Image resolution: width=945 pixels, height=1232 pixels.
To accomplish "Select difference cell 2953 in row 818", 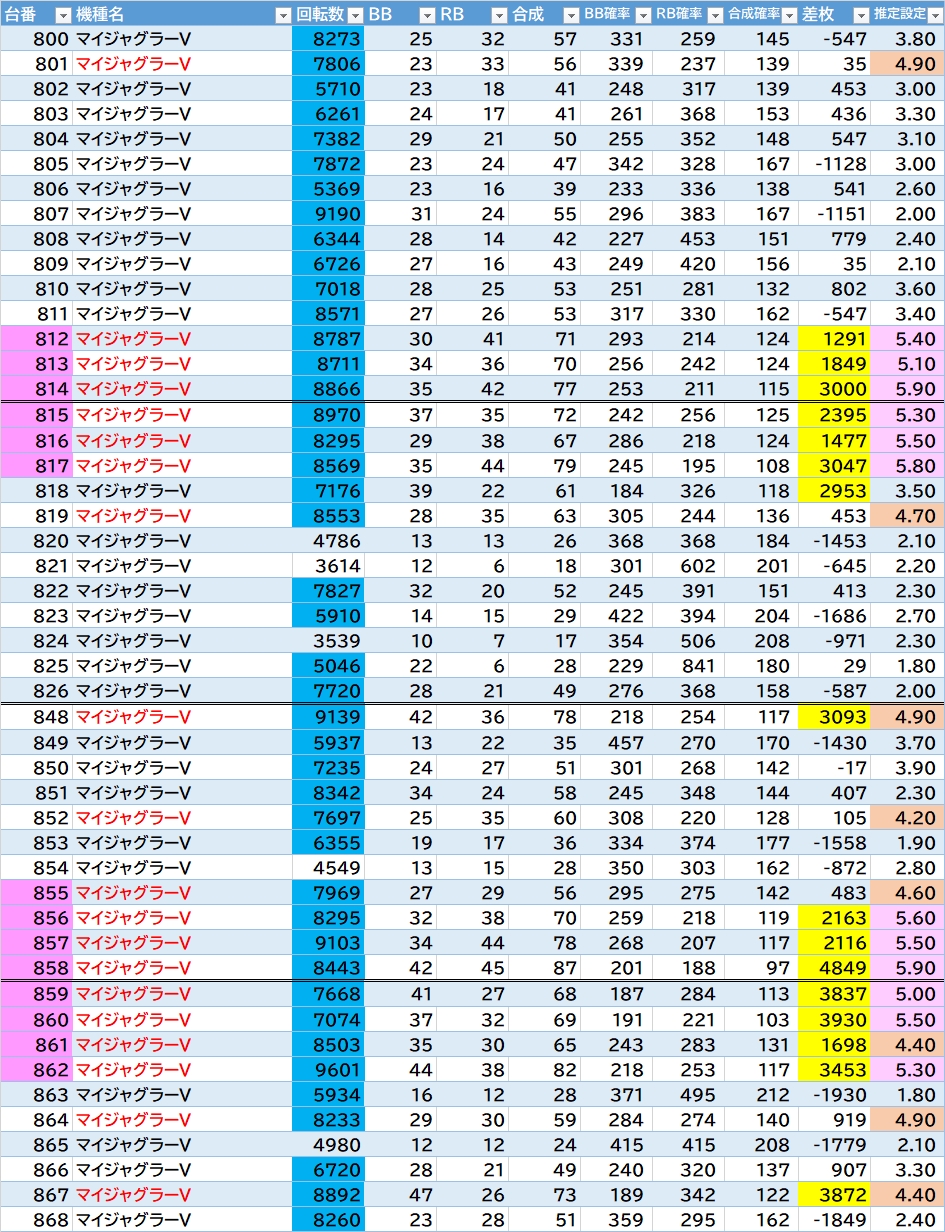I will point(834,491).
